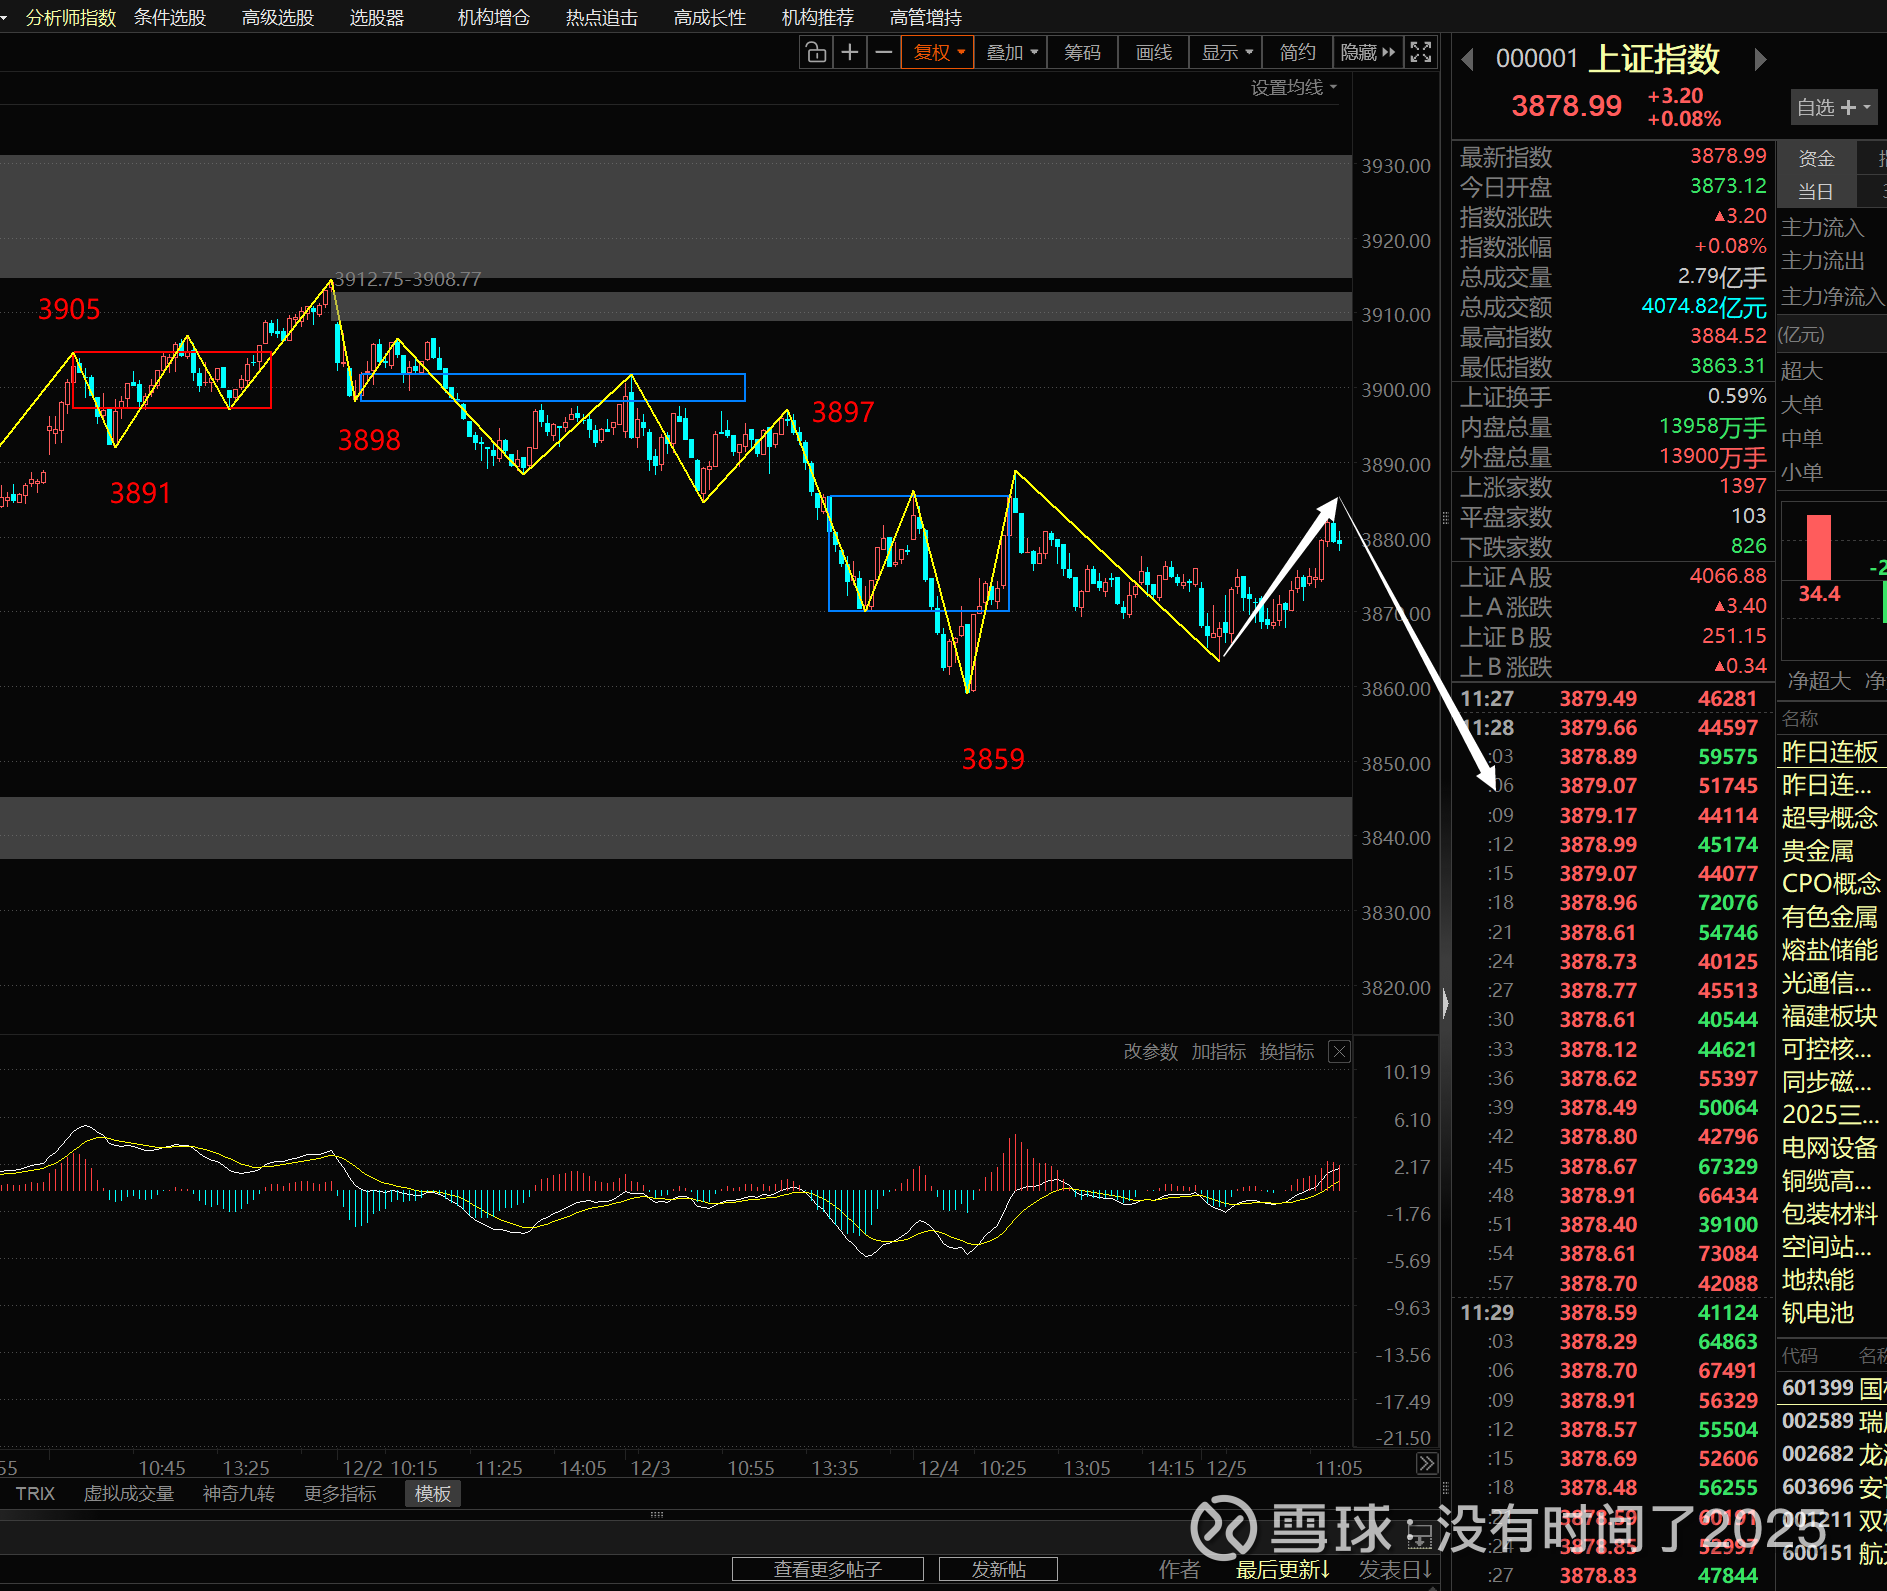Viewport: 1887px width, 1591px height.
Task: Click the 查看更多帖子 button
Action: tap(828, 1569)
